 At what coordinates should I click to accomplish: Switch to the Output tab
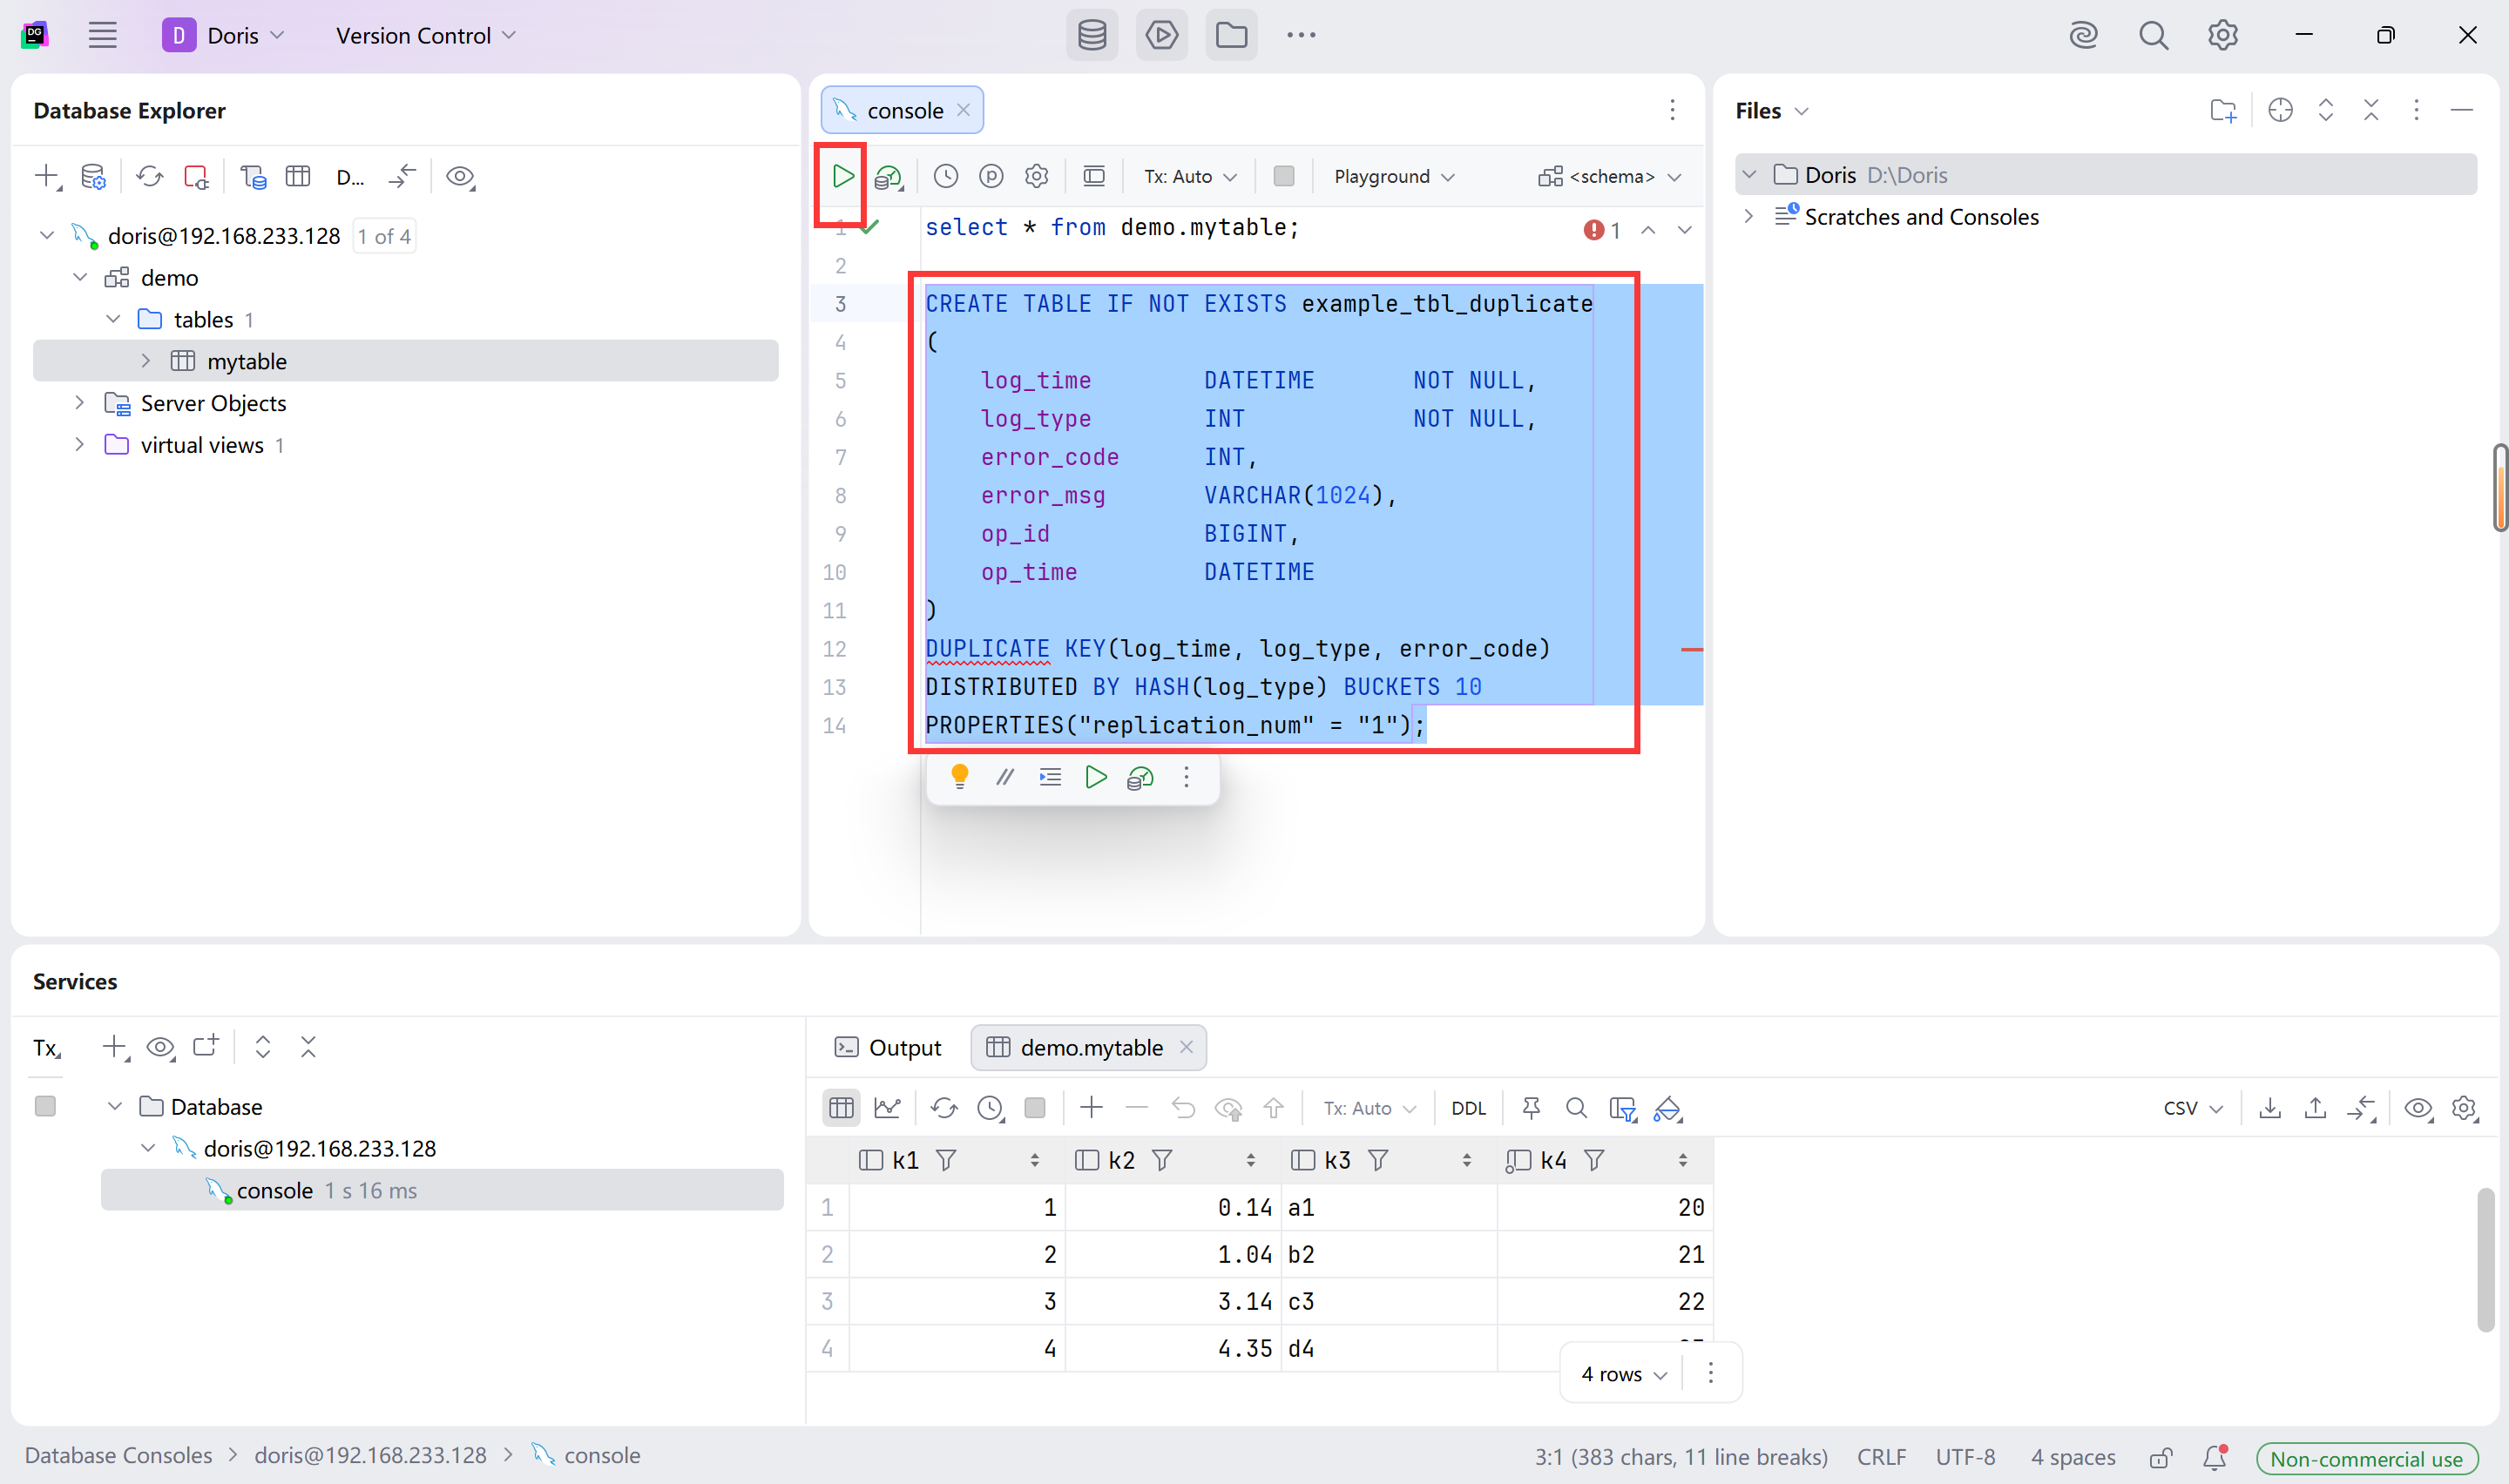pos(888,1047)
